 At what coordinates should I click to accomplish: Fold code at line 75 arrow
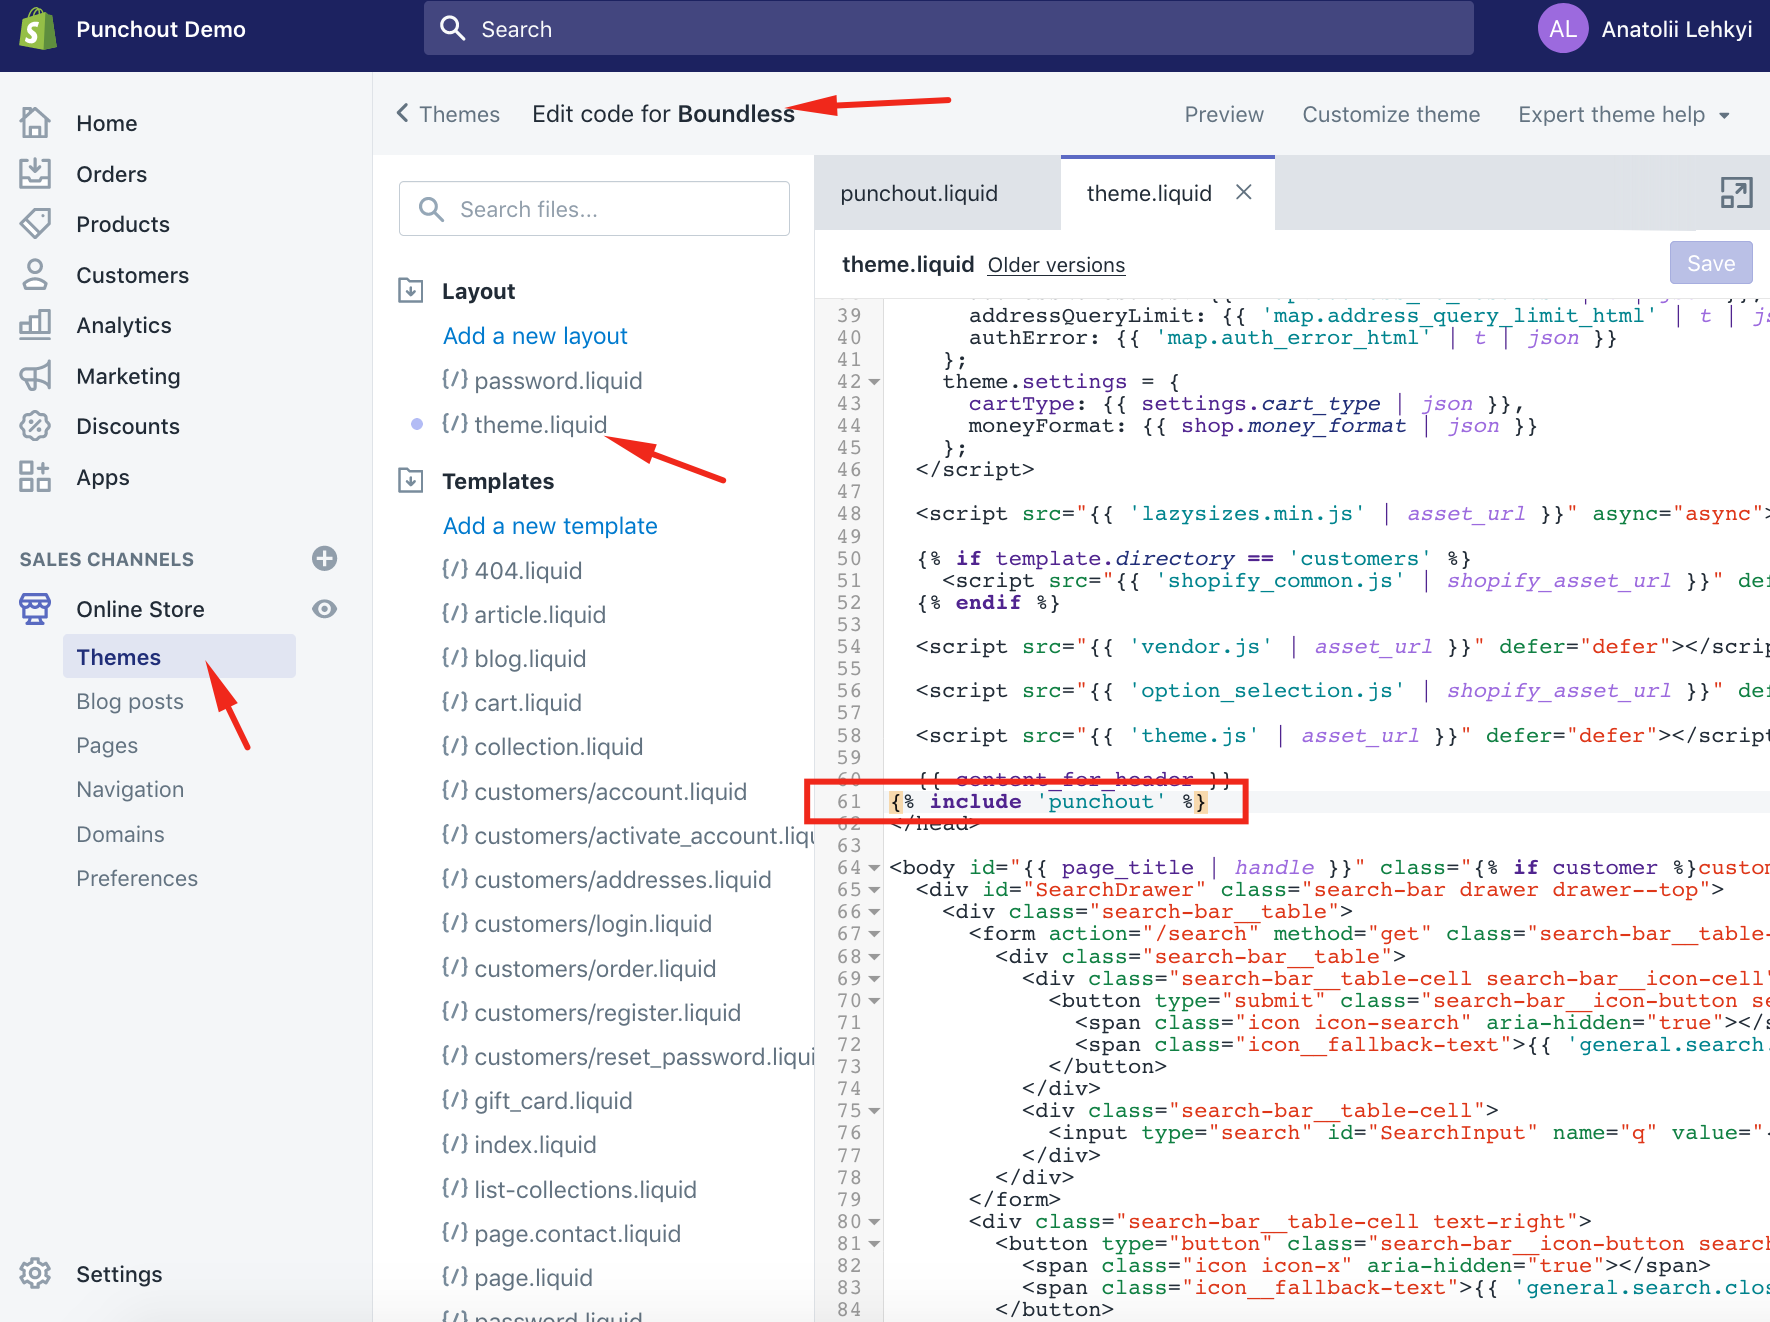874,1111
